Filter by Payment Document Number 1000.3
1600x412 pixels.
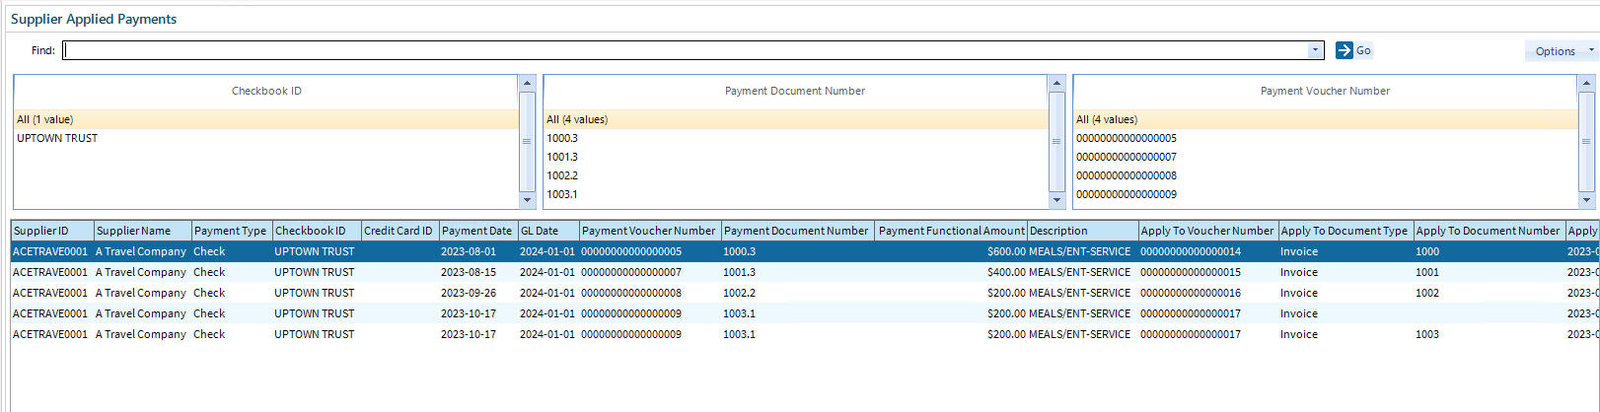pyautogui.click(x=795, y=138)
